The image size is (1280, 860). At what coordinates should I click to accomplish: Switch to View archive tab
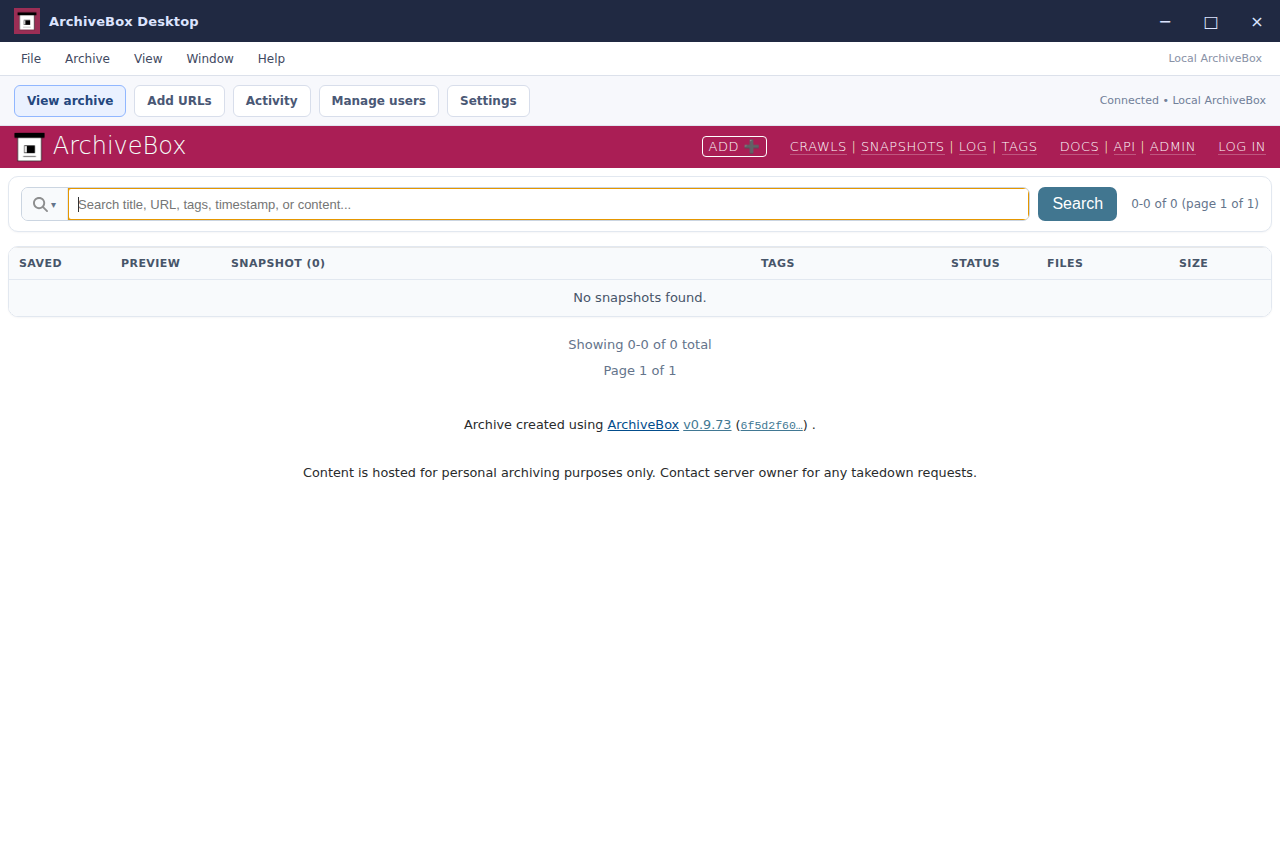coord(70,101)
